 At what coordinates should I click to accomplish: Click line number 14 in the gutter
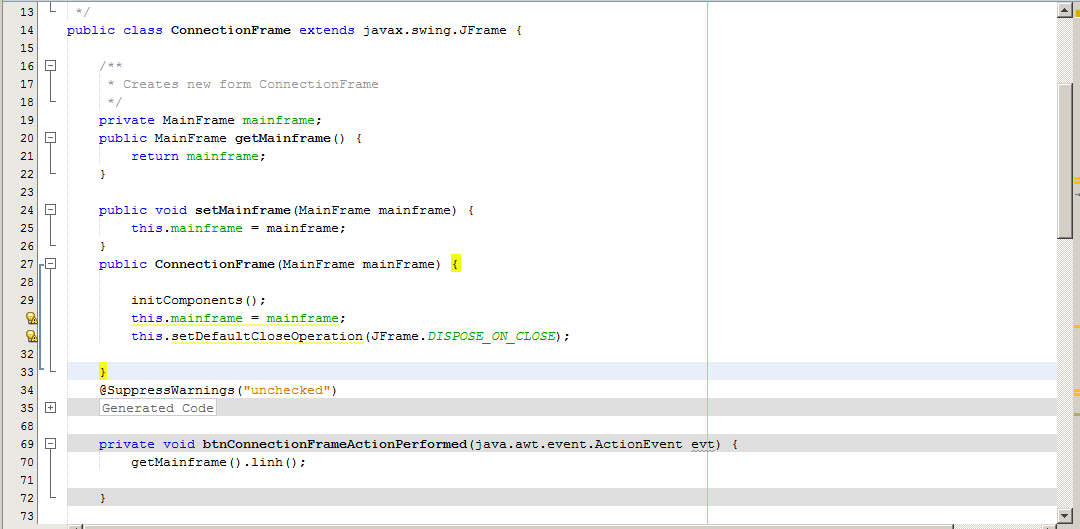[27, 30]
